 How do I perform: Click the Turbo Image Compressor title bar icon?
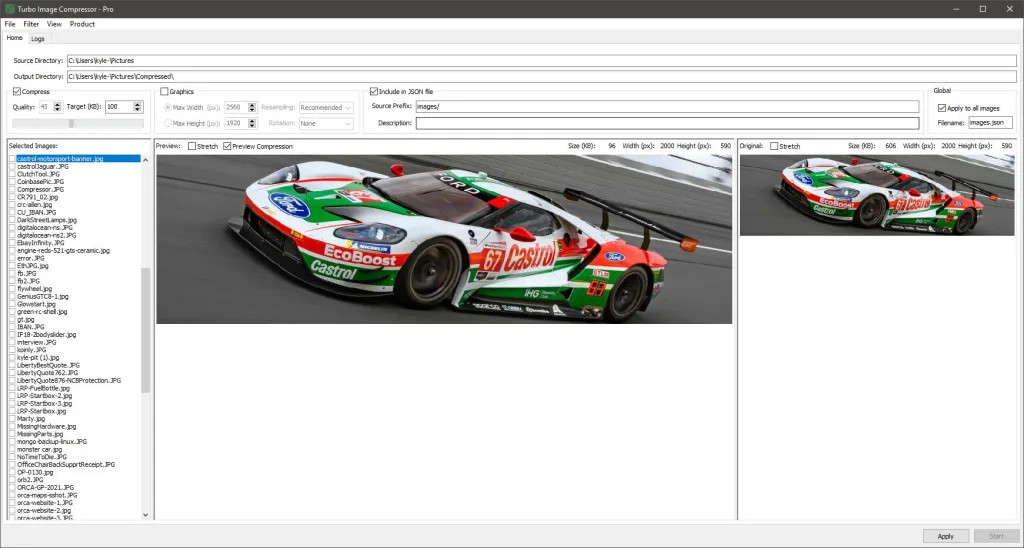tap(9, 8)
